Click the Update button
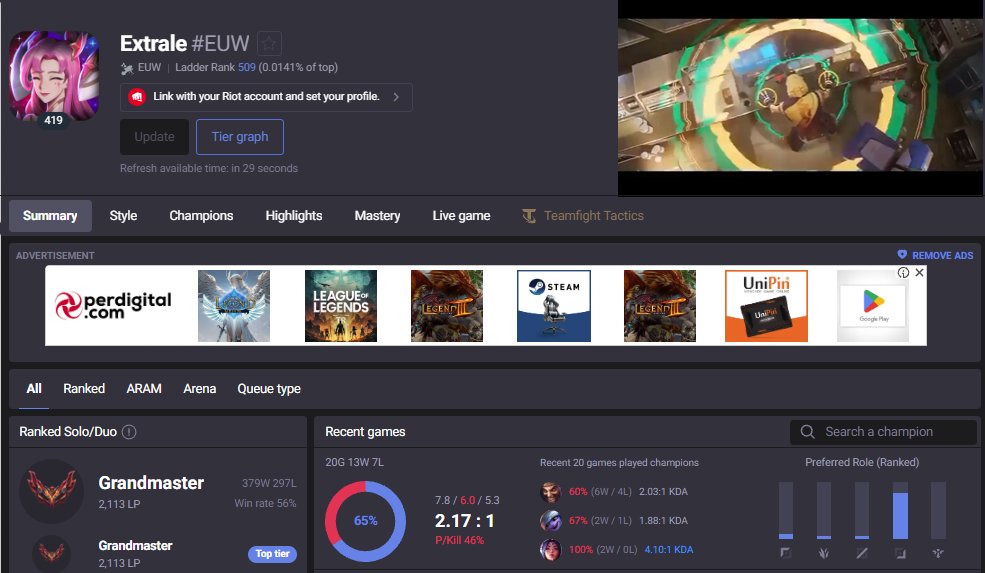This screenshot has height=573, width=985. pos(155,136)
